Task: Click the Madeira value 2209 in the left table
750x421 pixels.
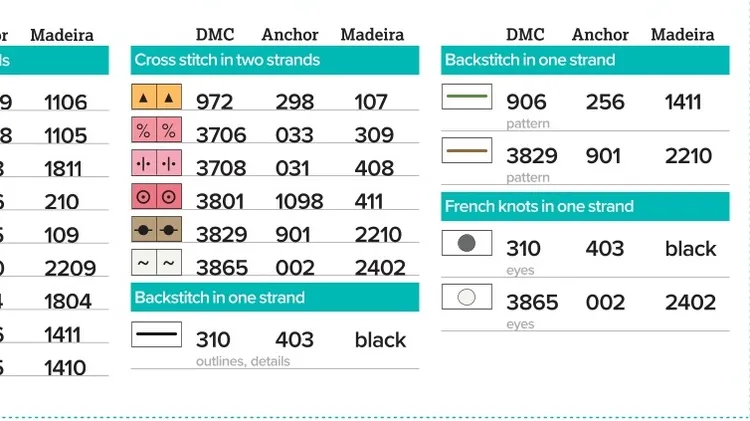Action: [70, 268]
